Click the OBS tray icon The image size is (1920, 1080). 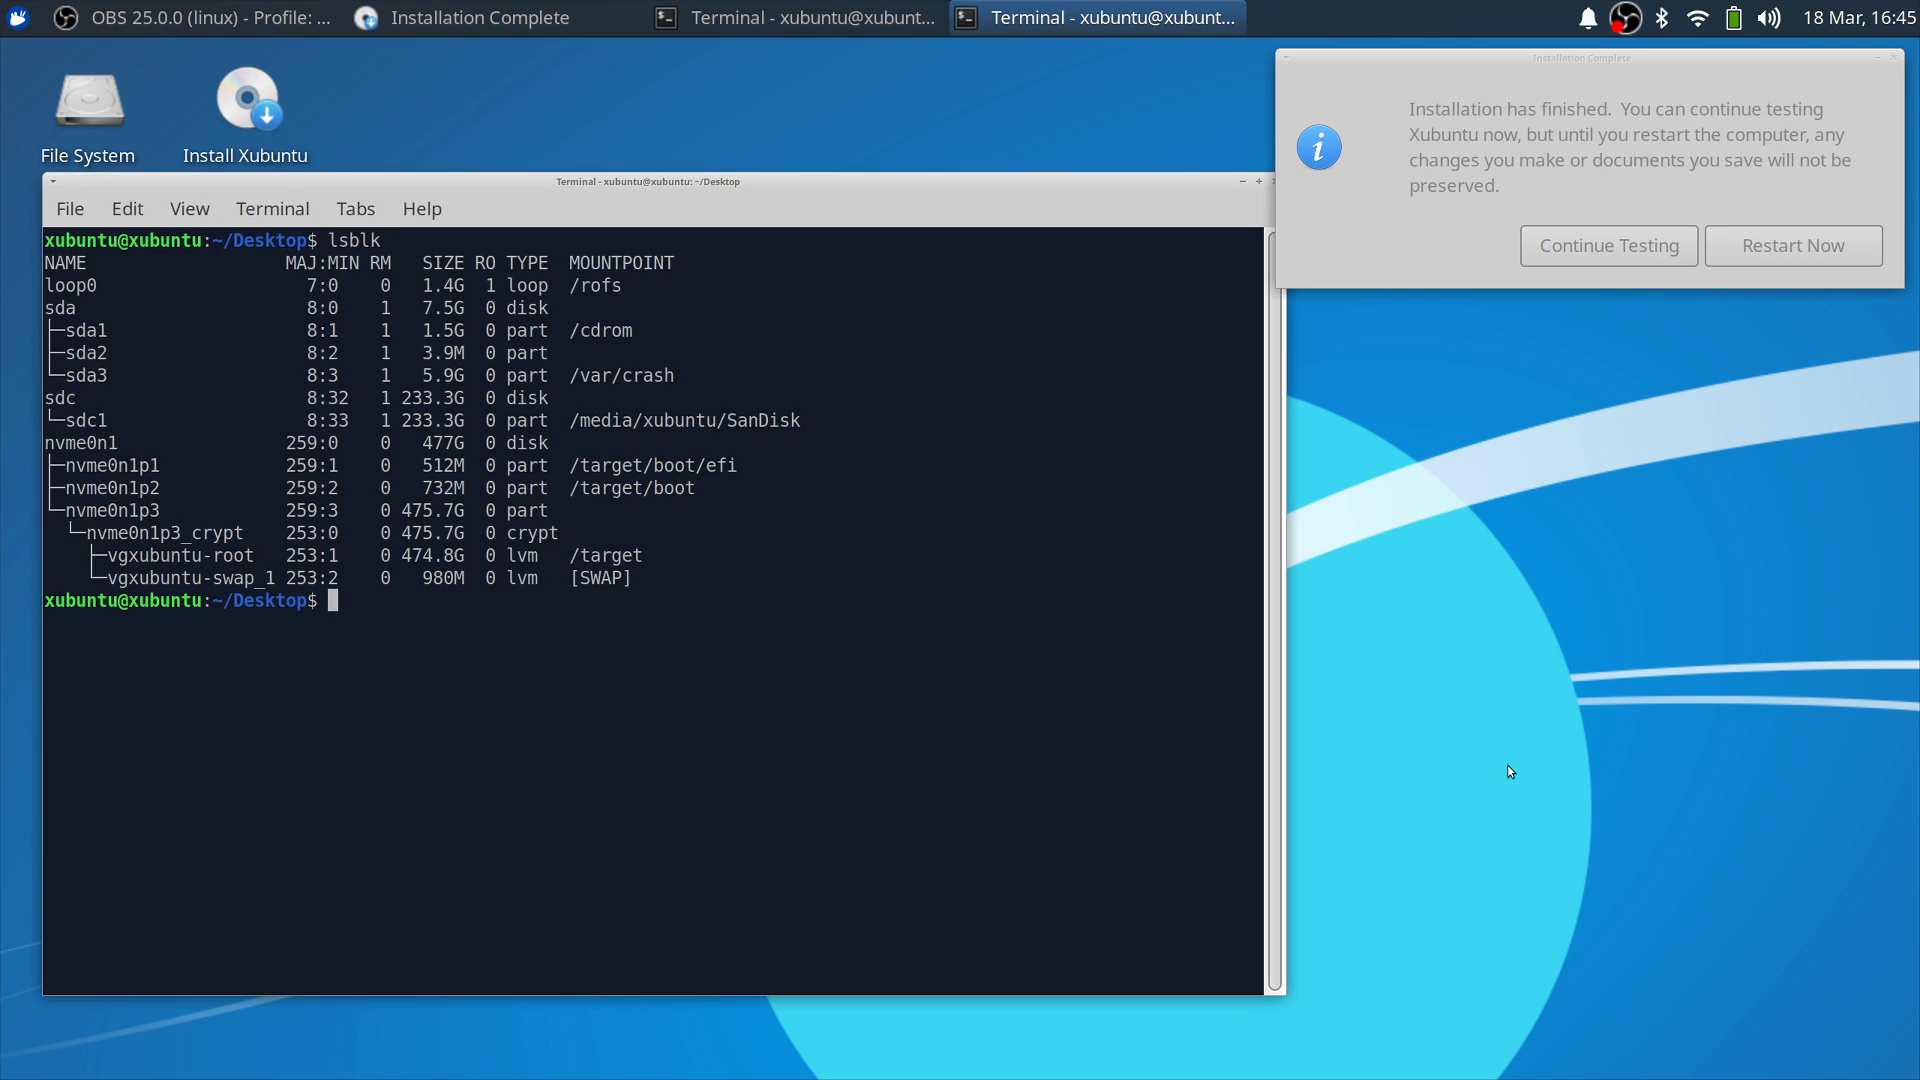[1625, 18]
